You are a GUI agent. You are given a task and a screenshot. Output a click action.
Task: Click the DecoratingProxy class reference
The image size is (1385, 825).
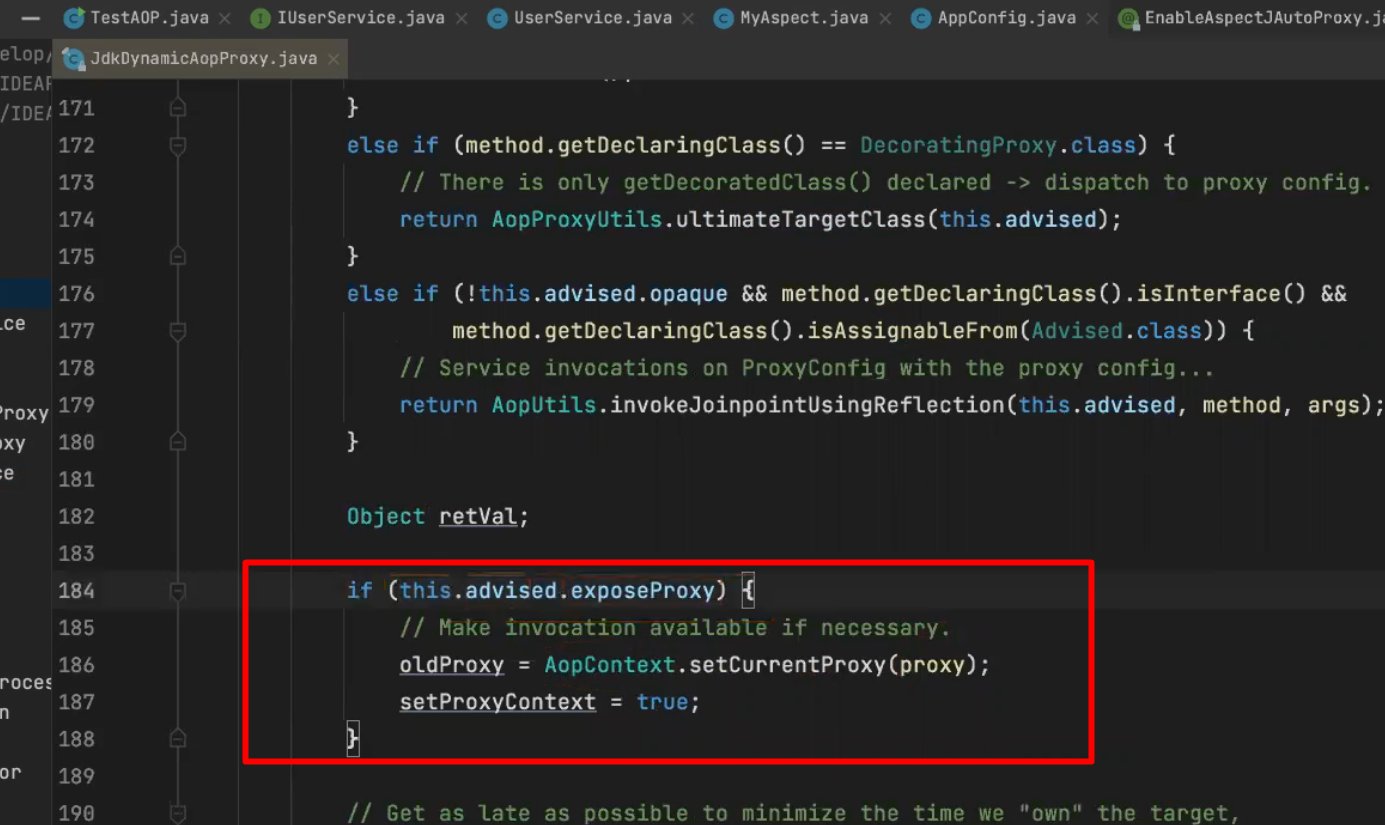coord(958,145)
